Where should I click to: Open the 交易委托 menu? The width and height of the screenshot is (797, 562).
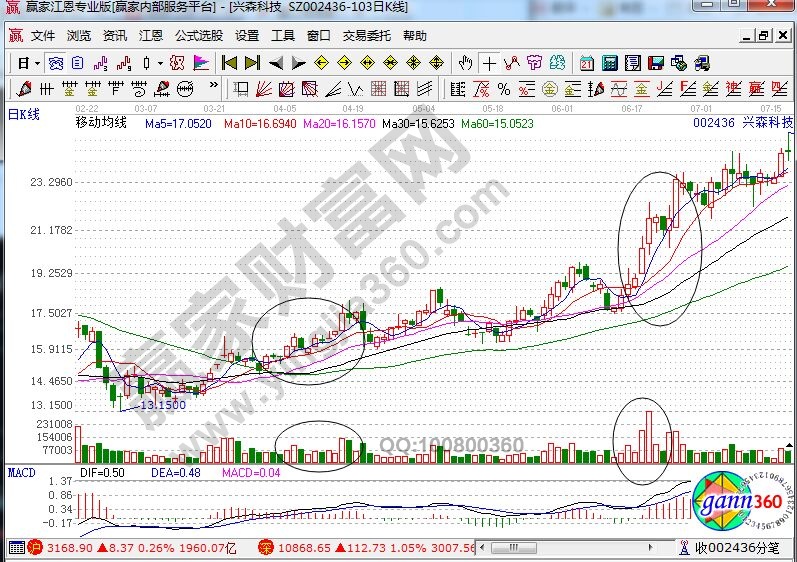pyautogui.click(x=367, y=35)
